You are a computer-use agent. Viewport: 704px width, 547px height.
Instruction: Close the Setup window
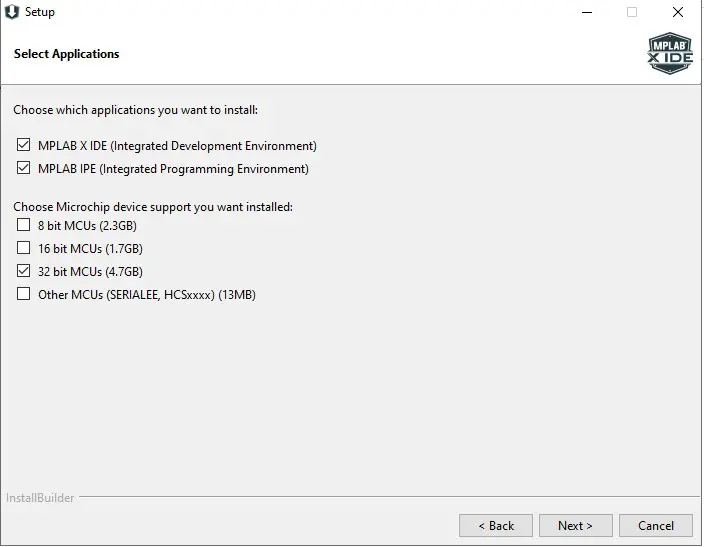(678, 12)
